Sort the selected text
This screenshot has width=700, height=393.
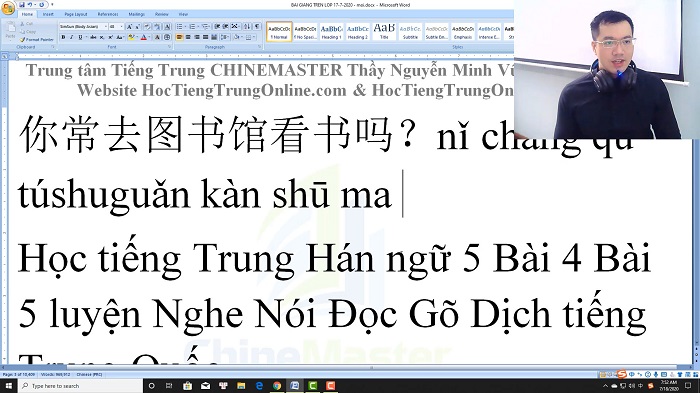pos(247,26)
